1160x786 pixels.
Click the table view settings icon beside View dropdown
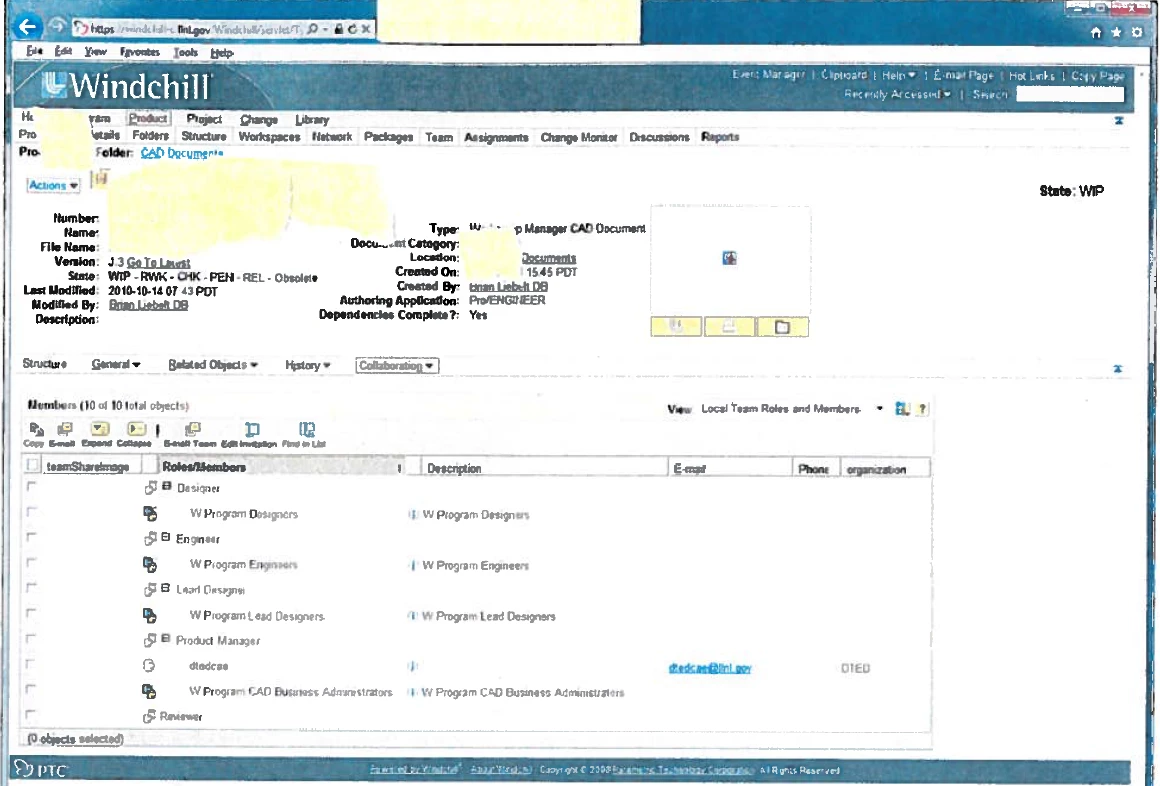(902, 409)
